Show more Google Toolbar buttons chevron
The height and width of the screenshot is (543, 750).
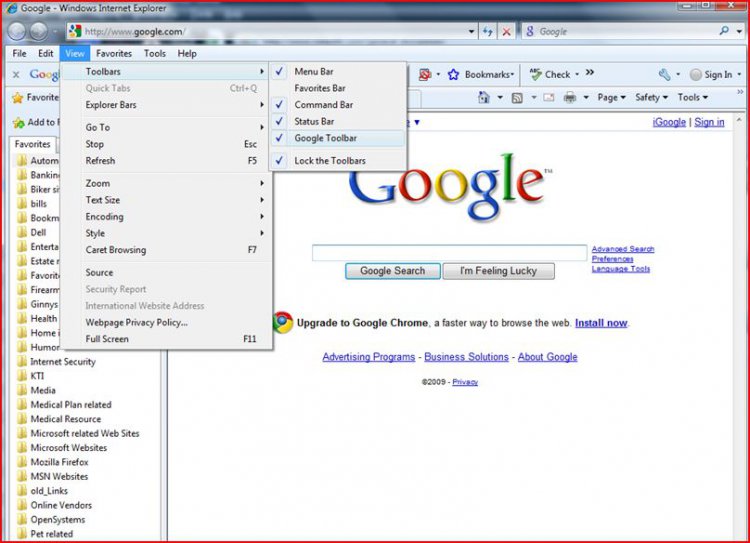click(x=590, y=72)
